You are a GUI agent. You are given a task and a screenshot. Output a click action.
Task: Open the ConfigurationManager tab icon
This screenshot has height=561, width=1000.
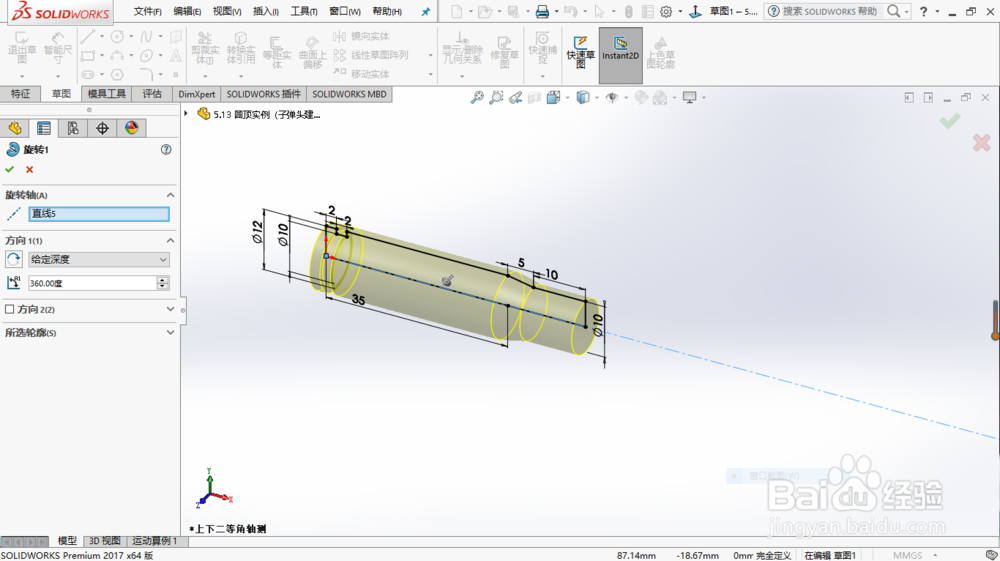point(73,128)
